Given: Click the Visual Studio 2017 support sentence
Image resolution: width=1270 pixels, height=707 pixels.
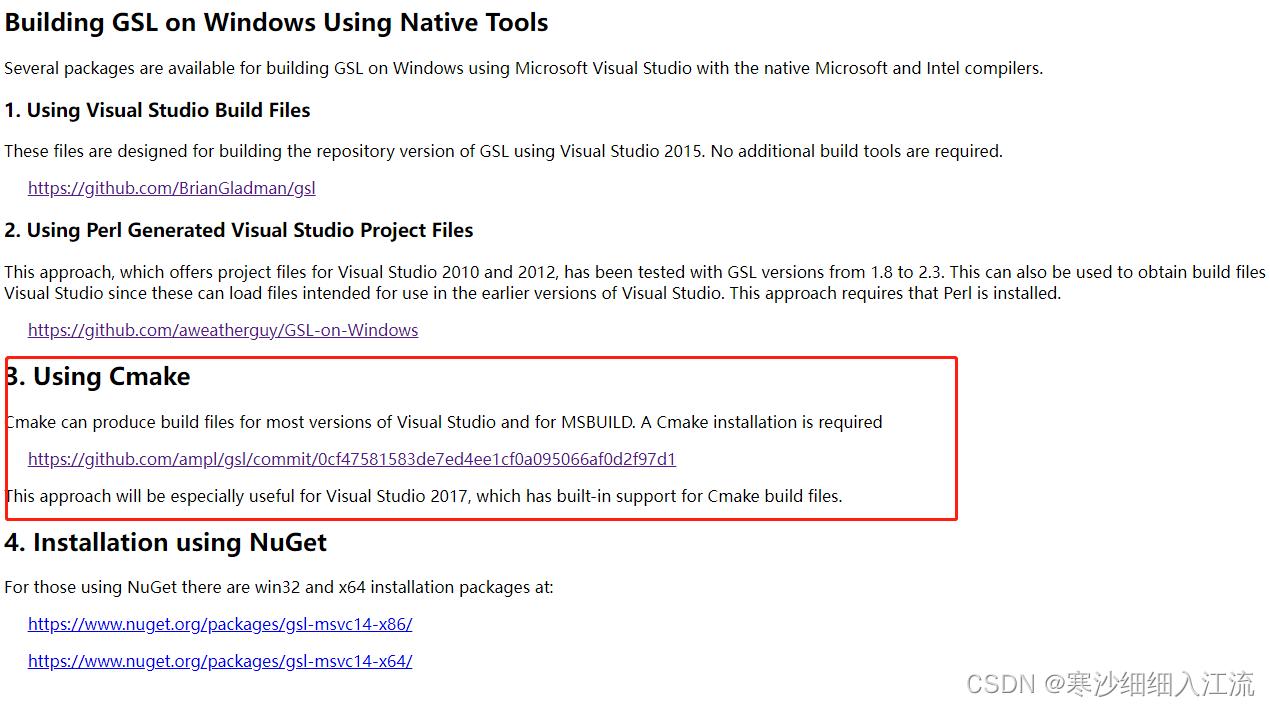Looking at the screenshot, I should tap(423, 496).
